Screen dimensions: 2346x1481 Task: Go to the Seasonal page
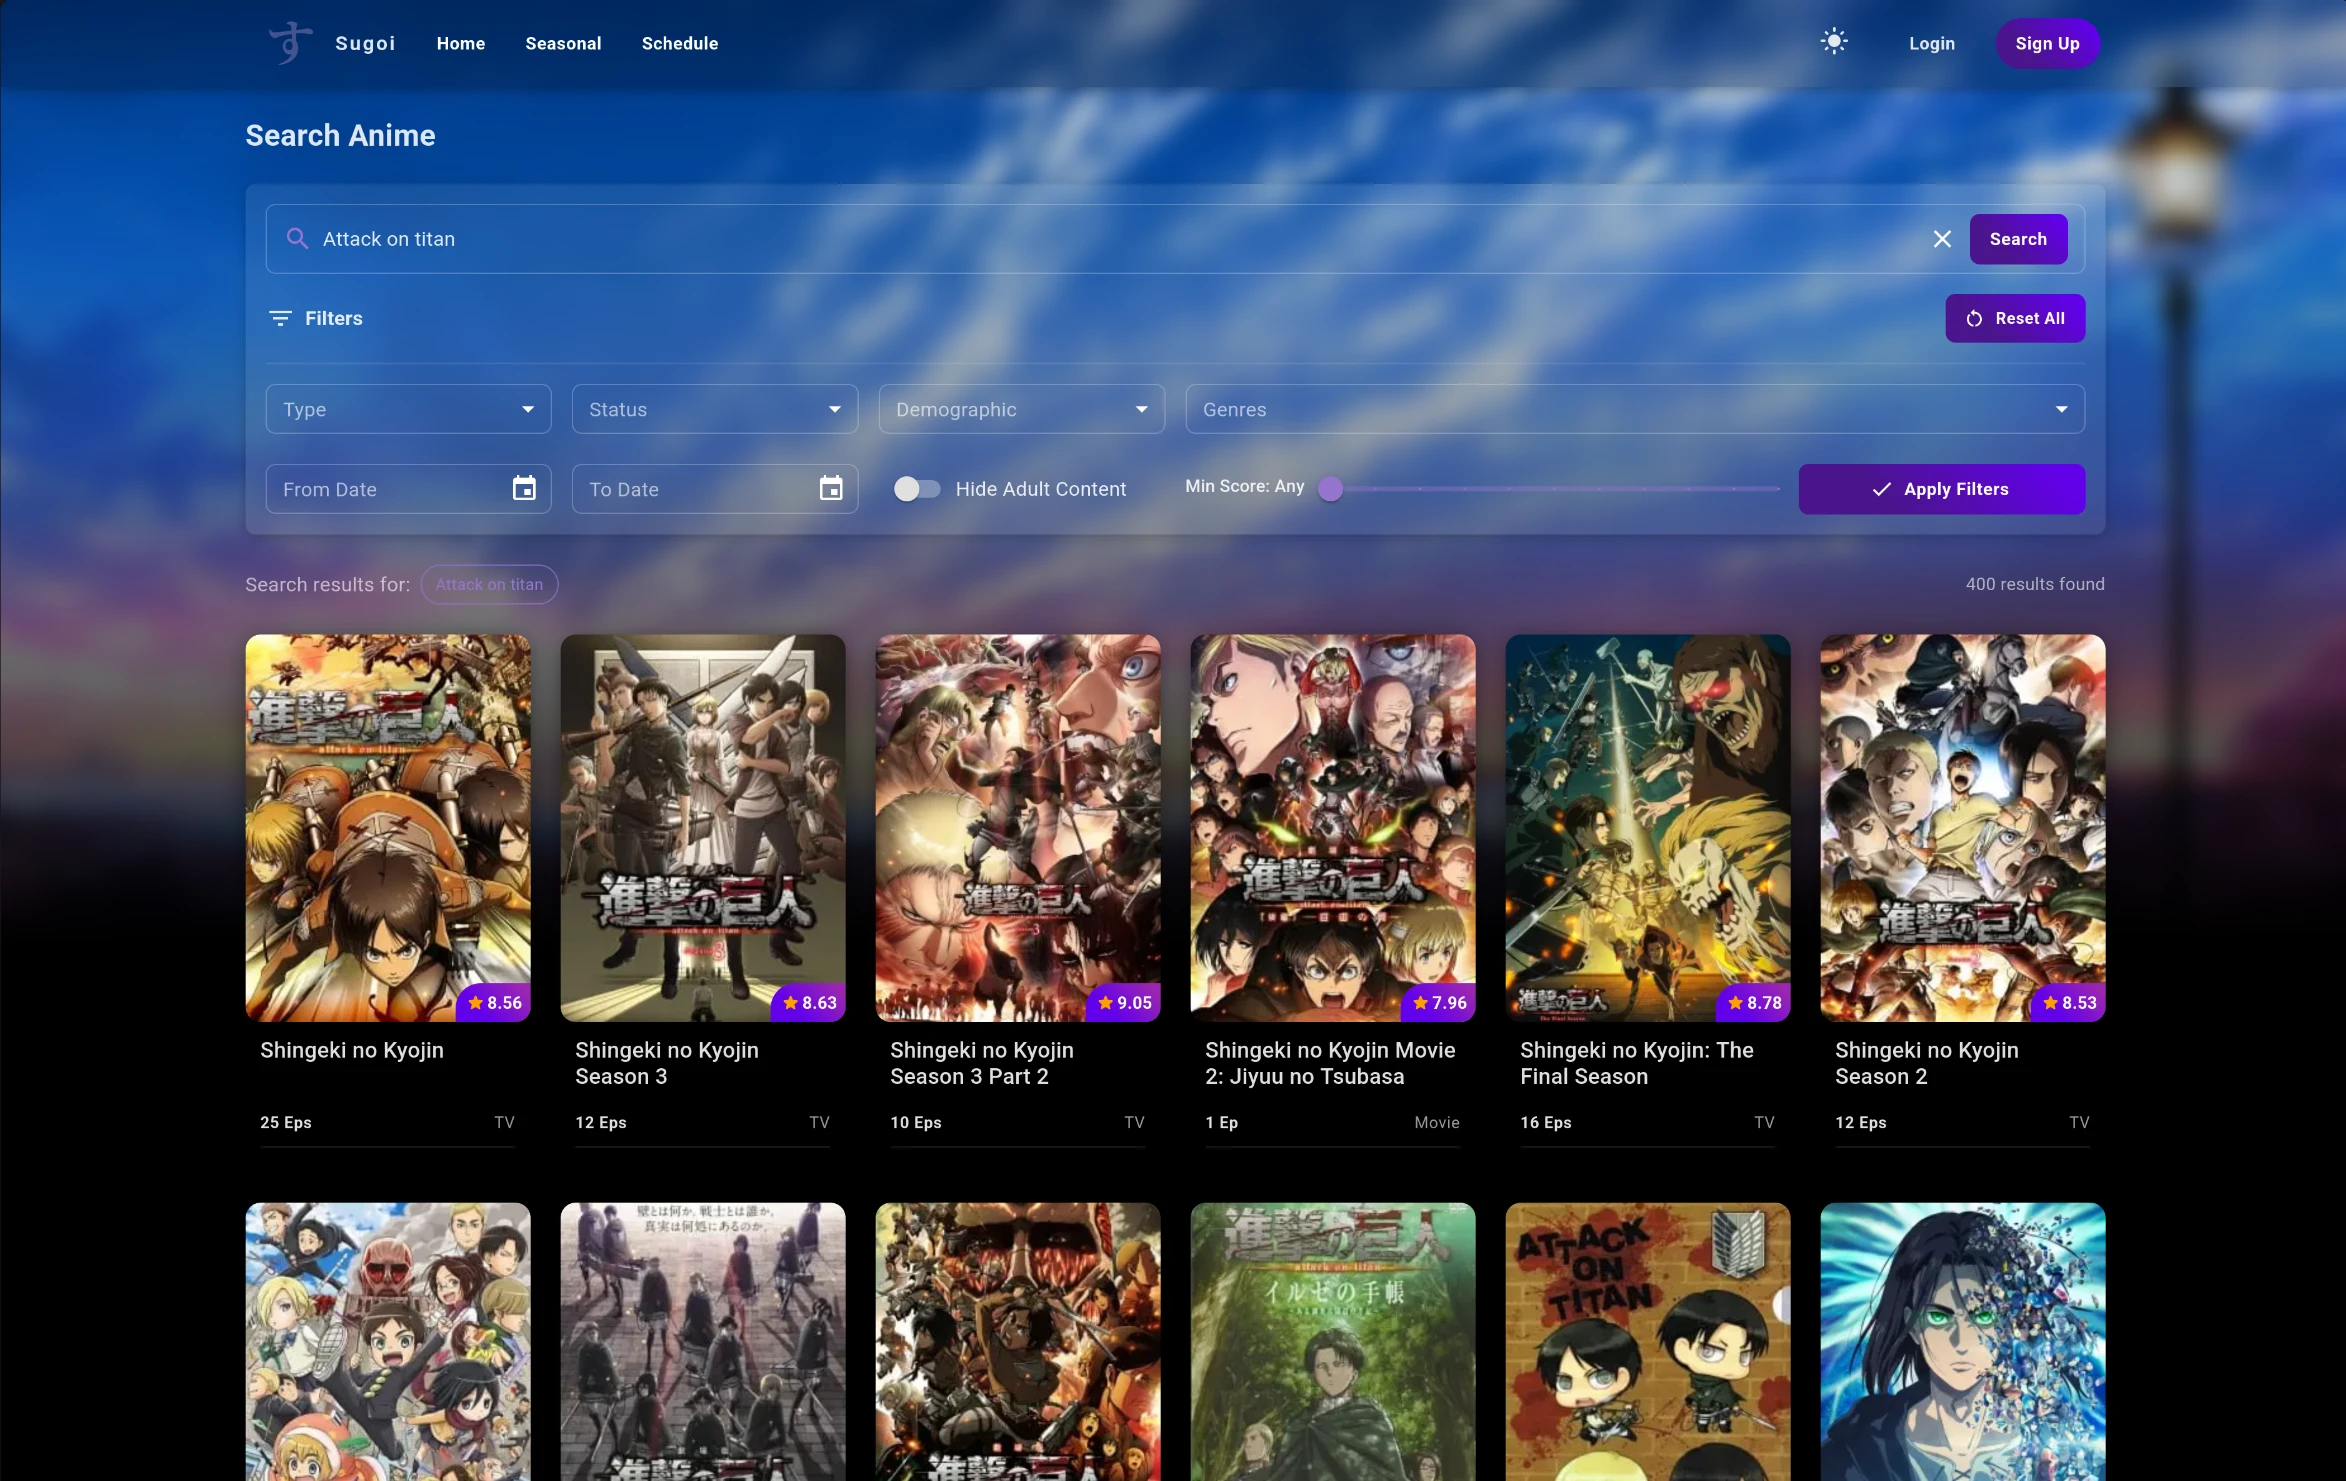tap(563, 43)
